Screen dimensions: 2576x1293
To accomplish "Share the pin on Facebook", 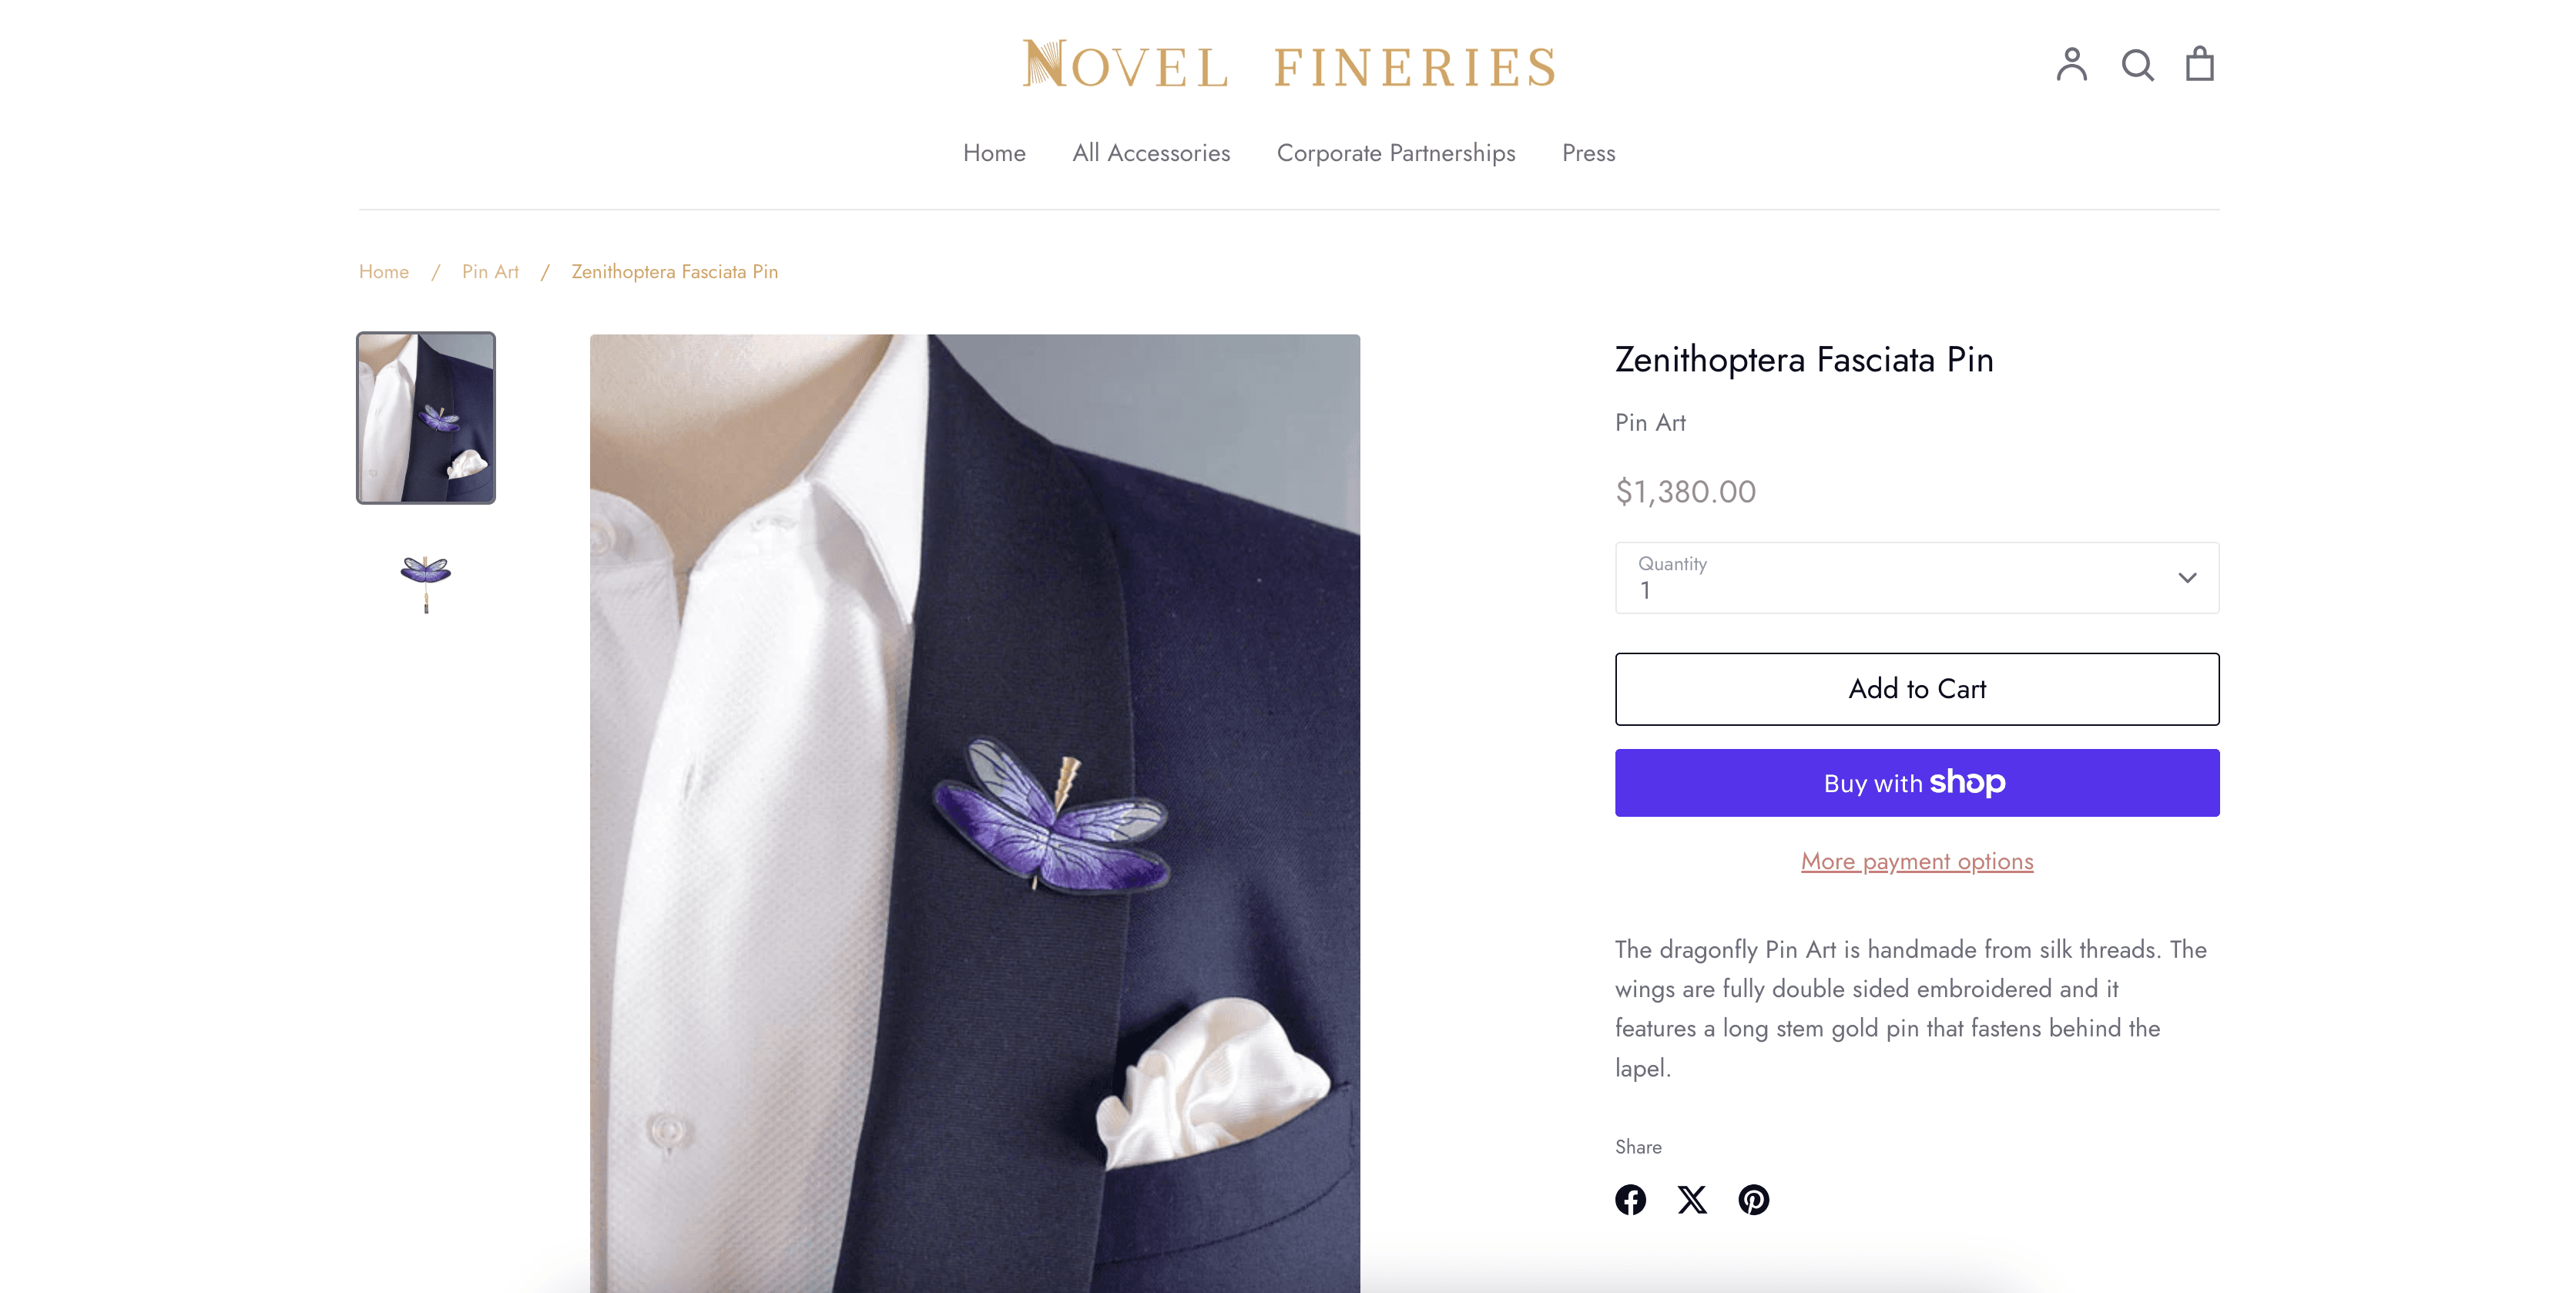I will (1631, 1200).
